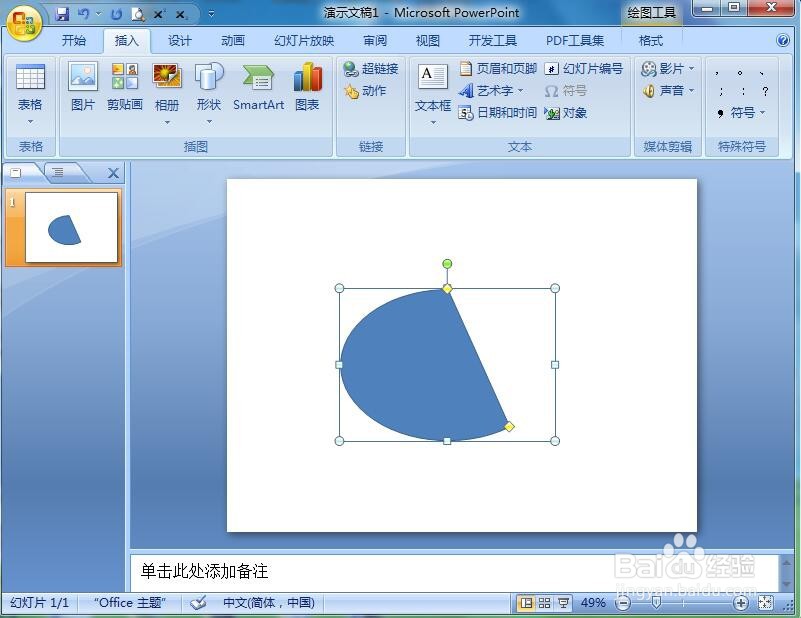
Task: Expand the 文本框 dropdown arrow
Action: (433, 123)
